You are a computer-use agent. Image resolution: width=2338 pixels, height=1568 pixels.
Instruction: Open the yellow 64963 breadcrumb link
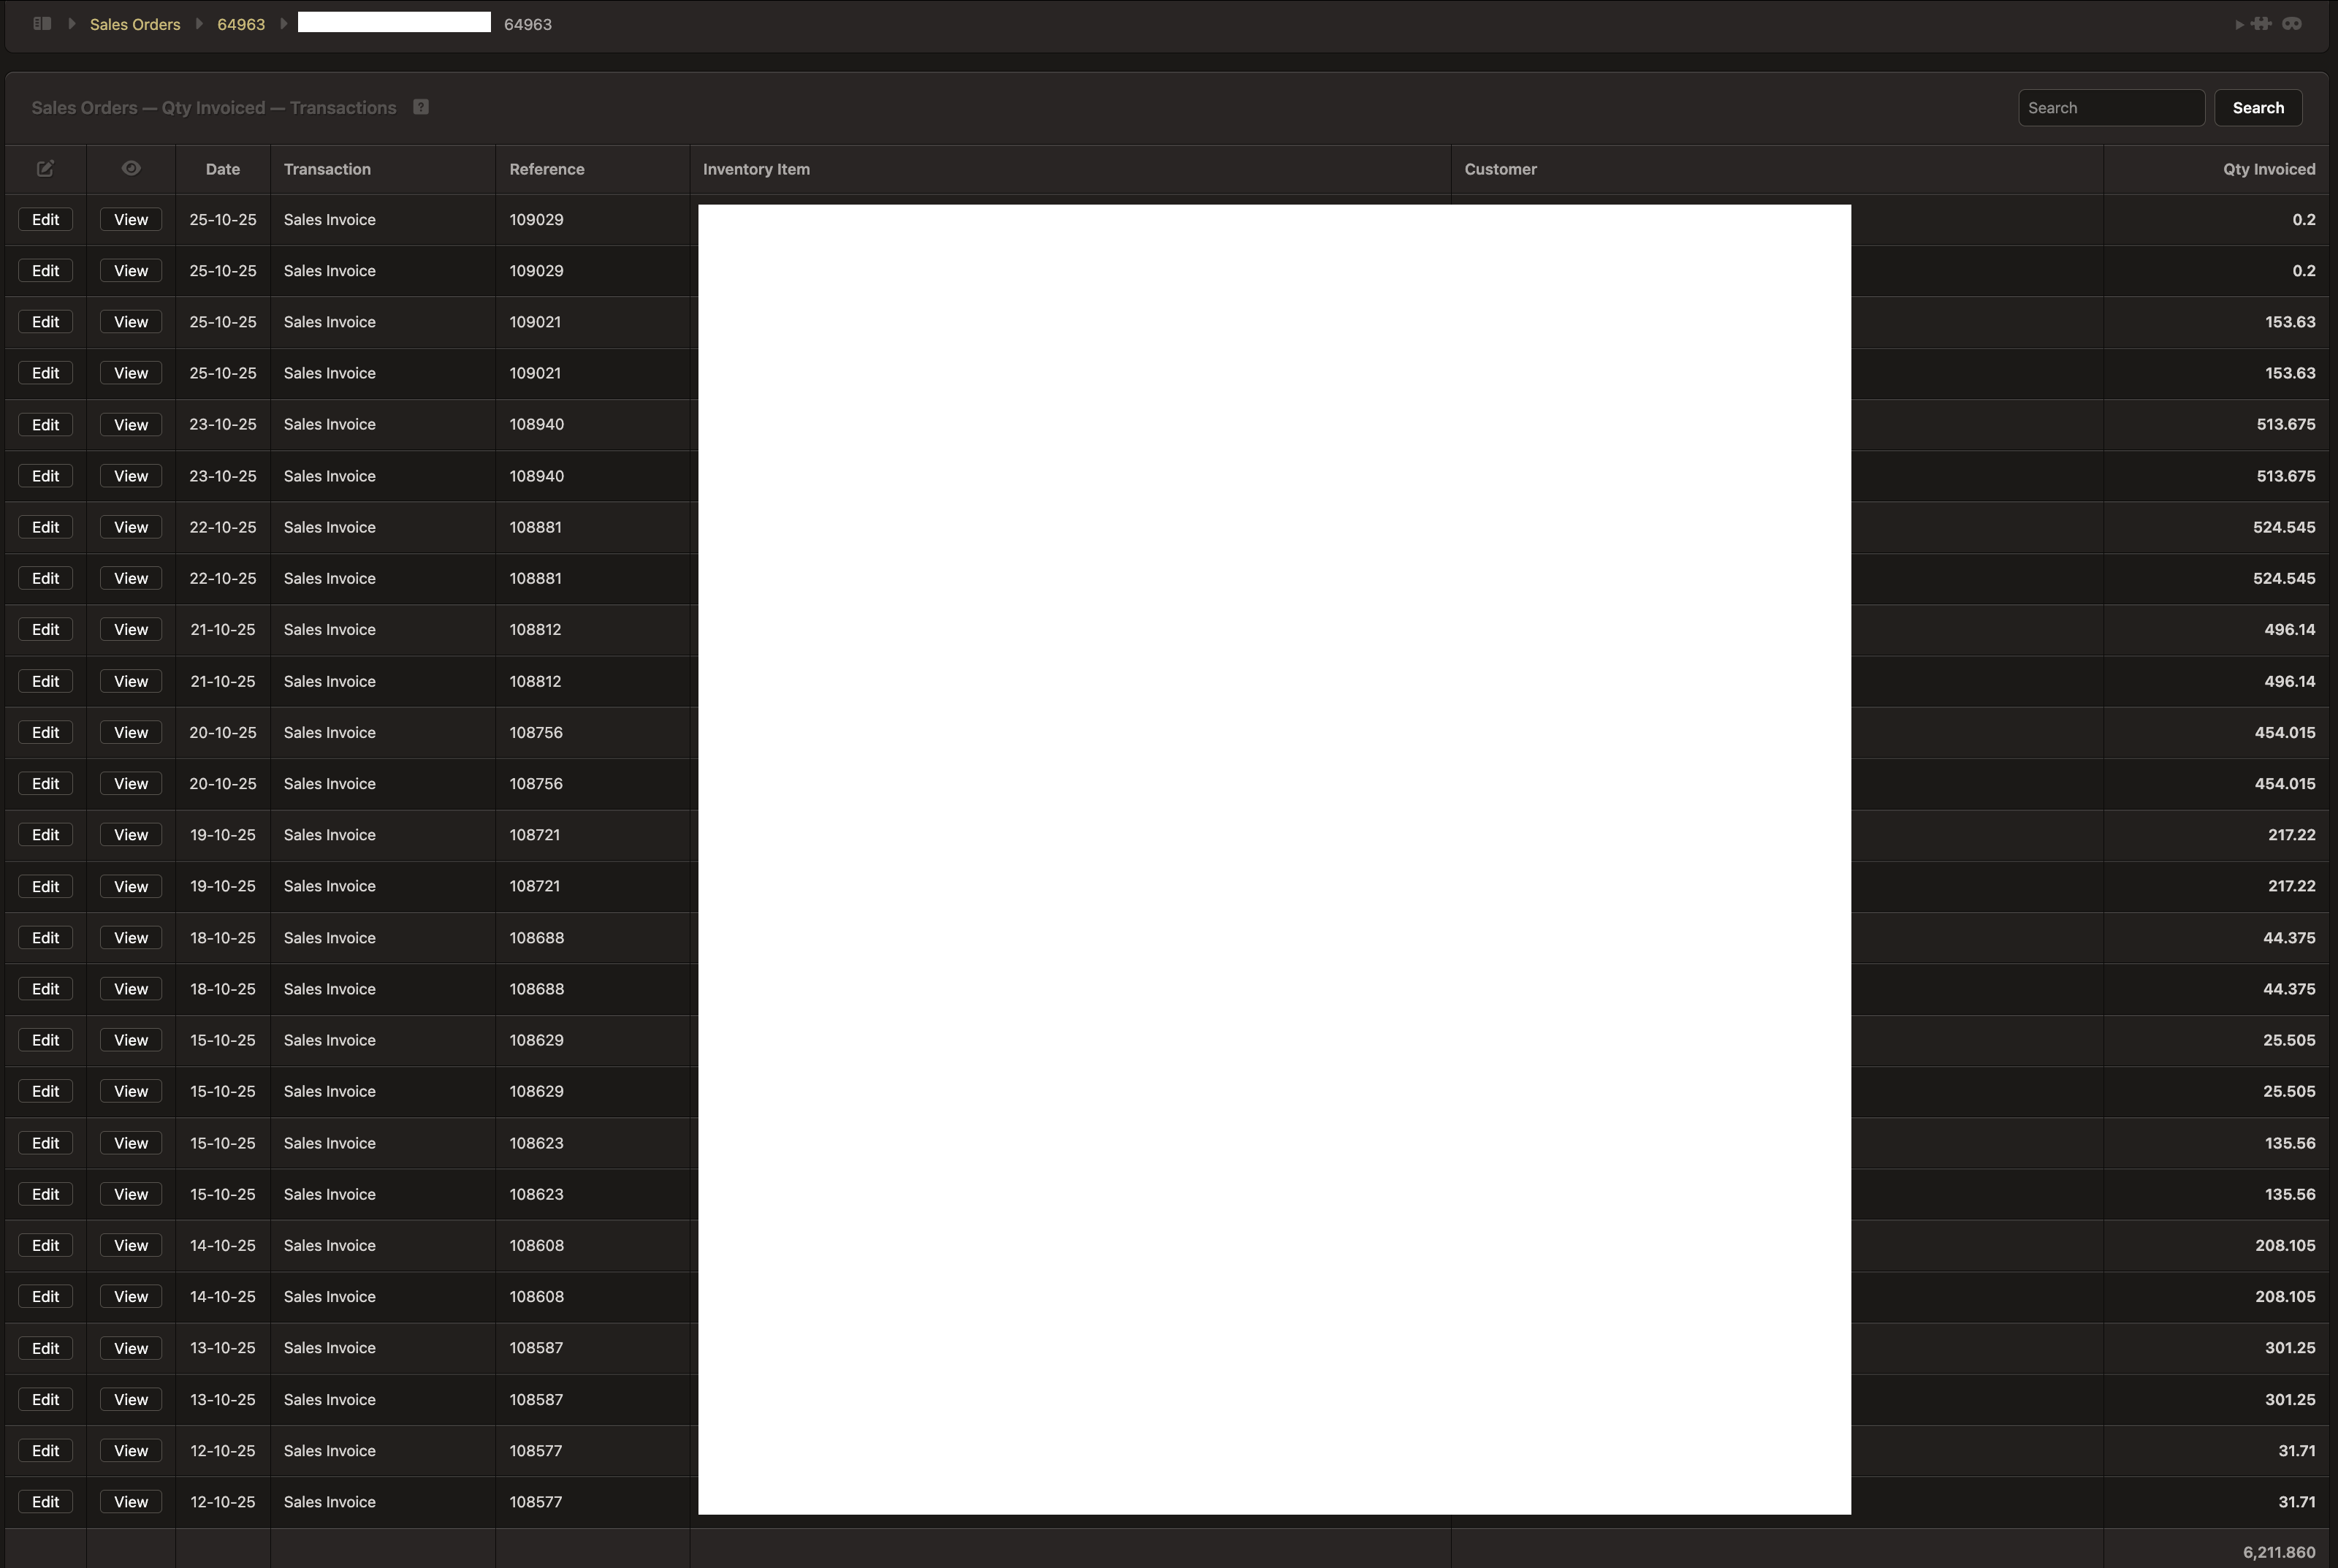(x=241, y=24)
